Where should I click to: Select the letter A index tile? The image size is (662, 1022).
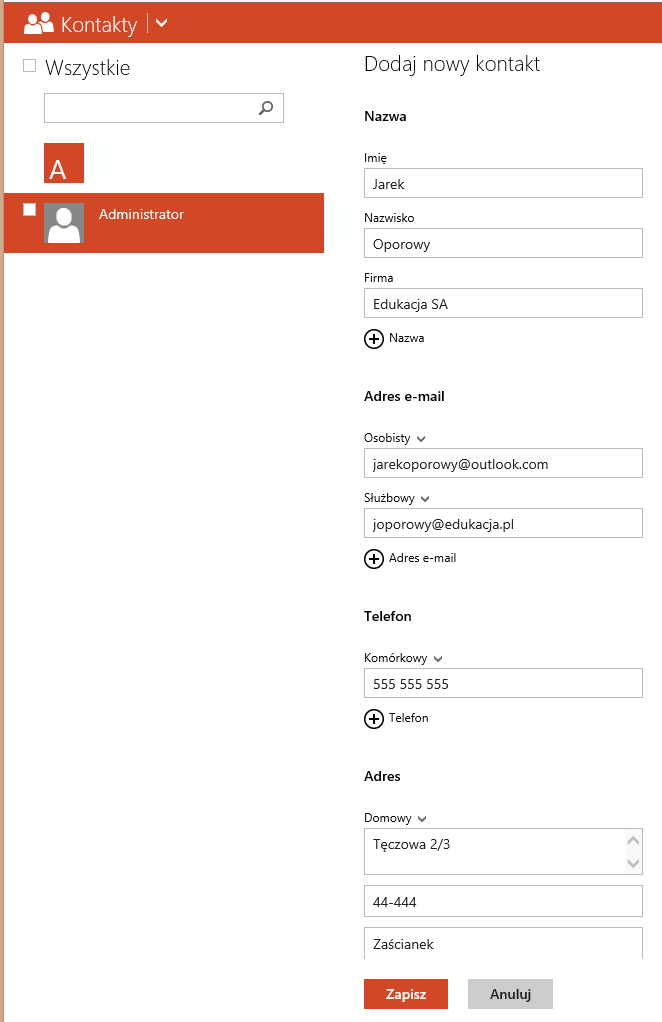(x=64, y=163)
